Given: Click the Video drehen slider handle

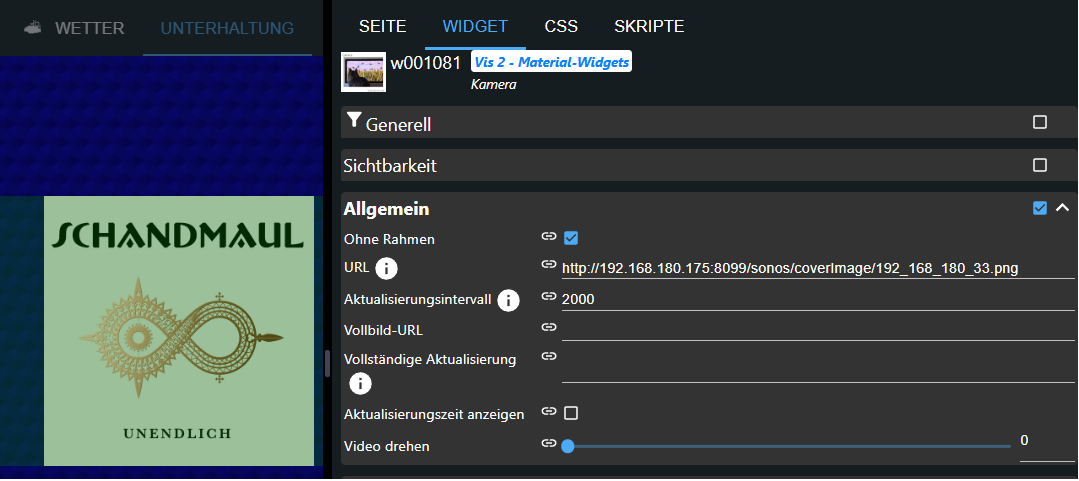Looking at the screenshot, I should (x=568, y=446).
